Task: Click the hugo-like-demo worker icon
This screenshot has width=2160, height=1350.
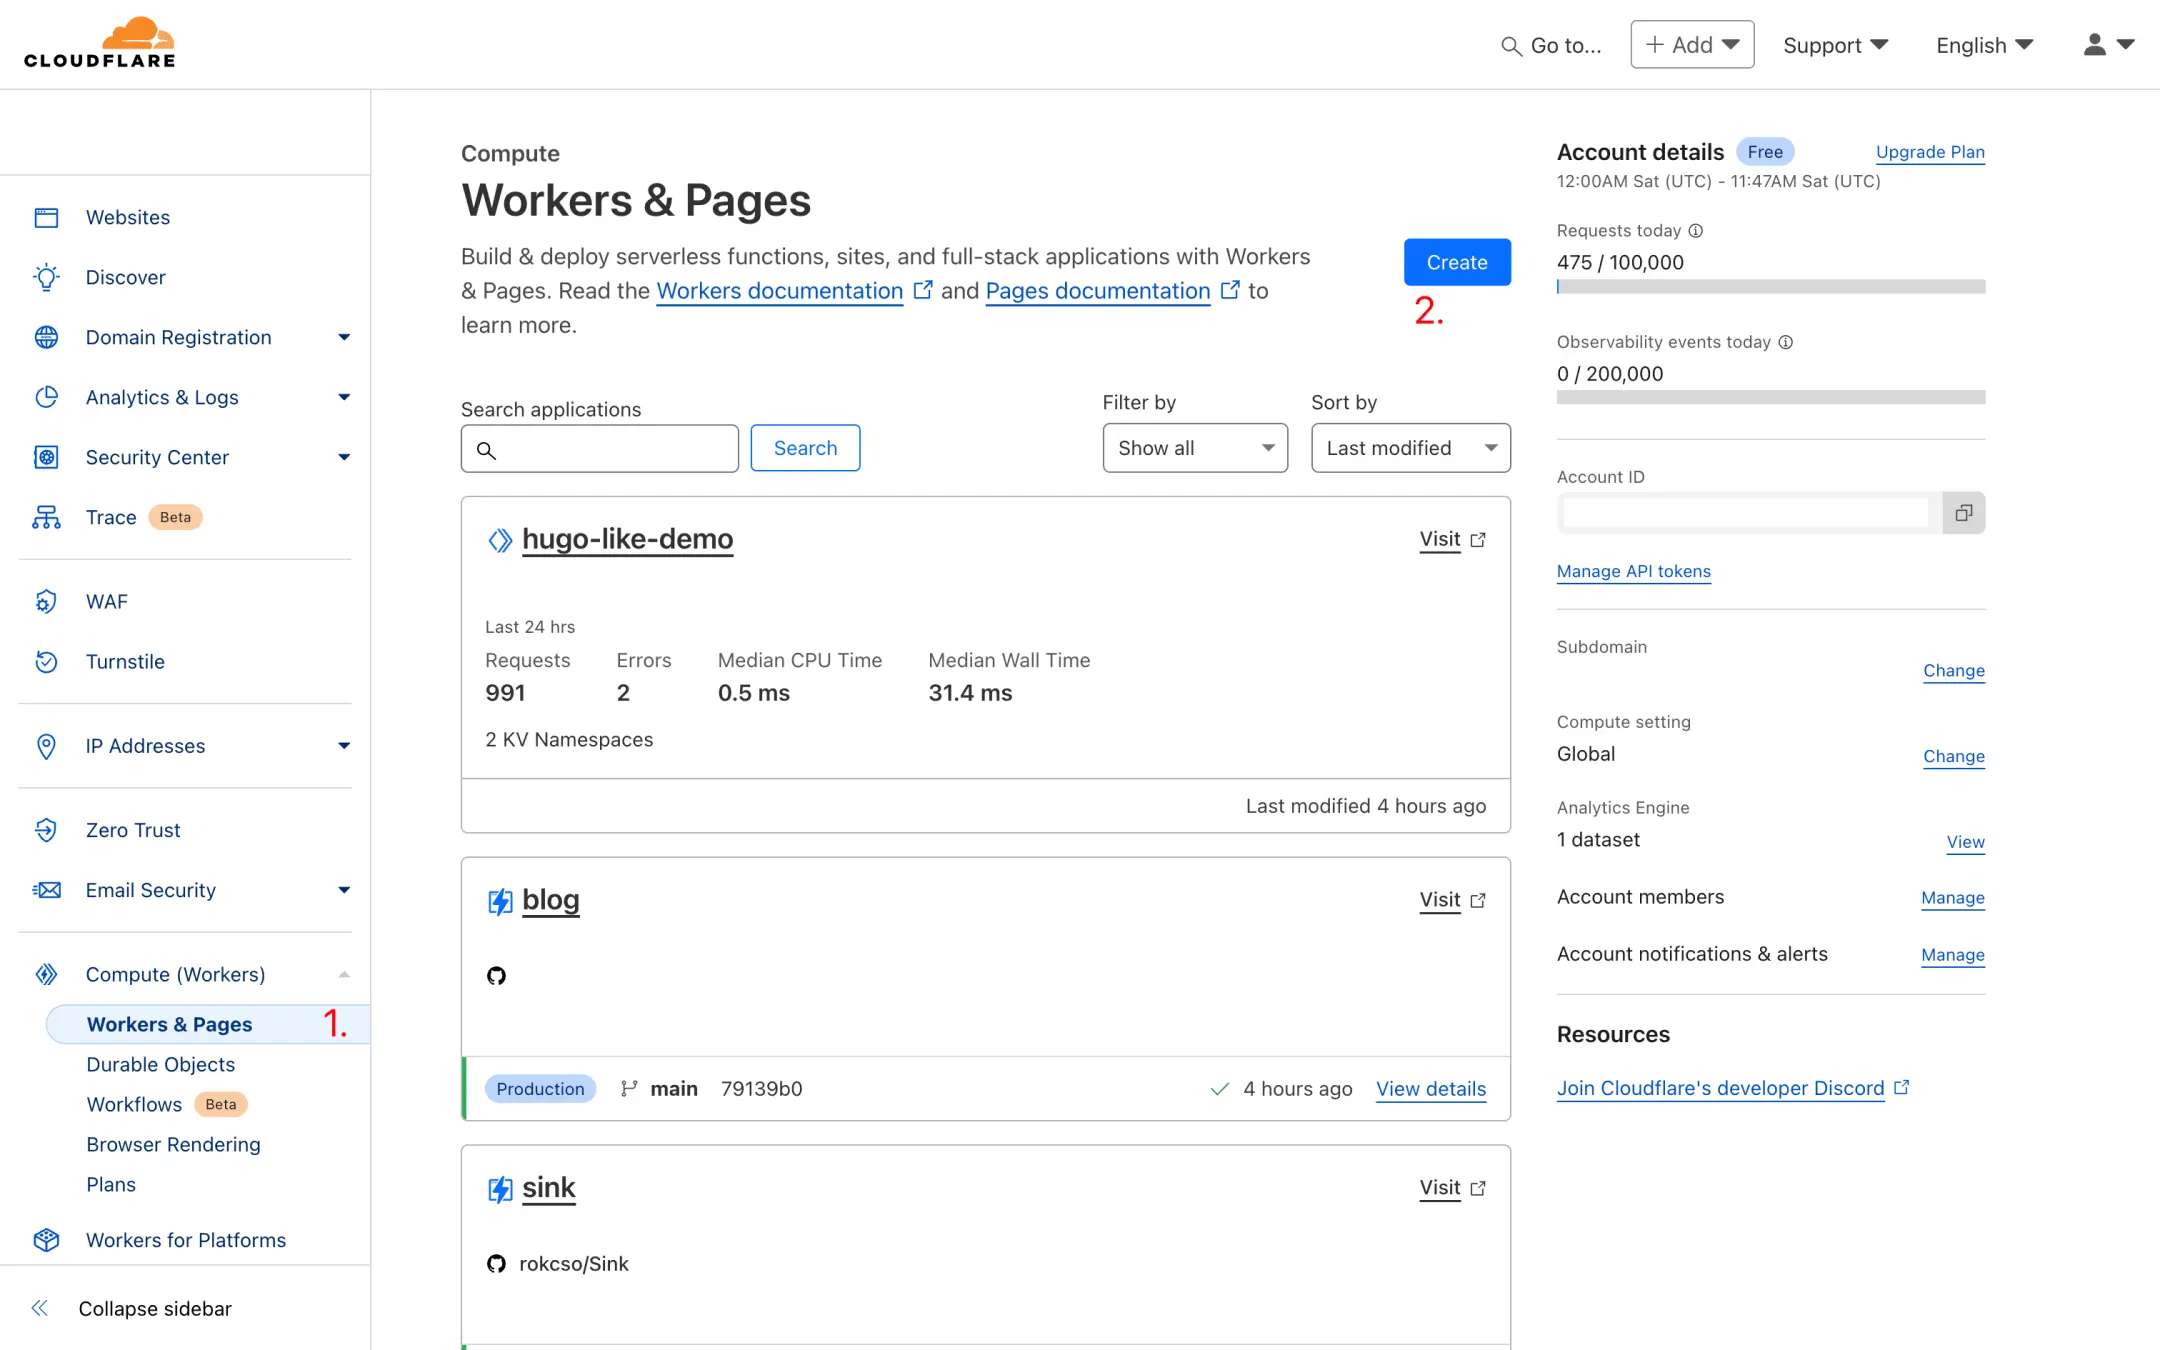Action: click(500, 540)
